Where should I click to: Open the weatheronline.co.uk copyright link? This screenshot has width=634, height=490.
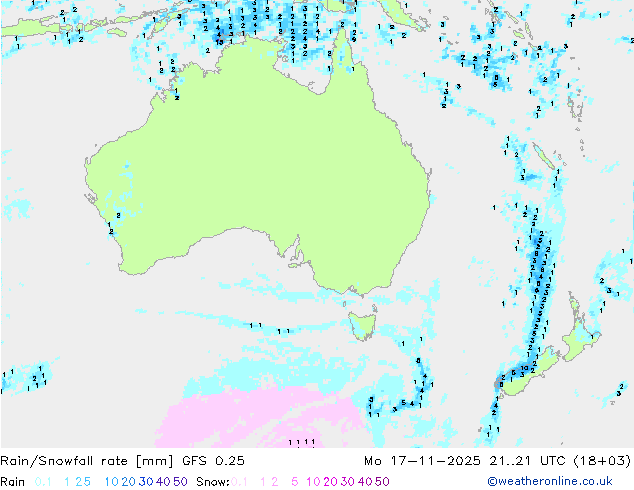(550, 481)
